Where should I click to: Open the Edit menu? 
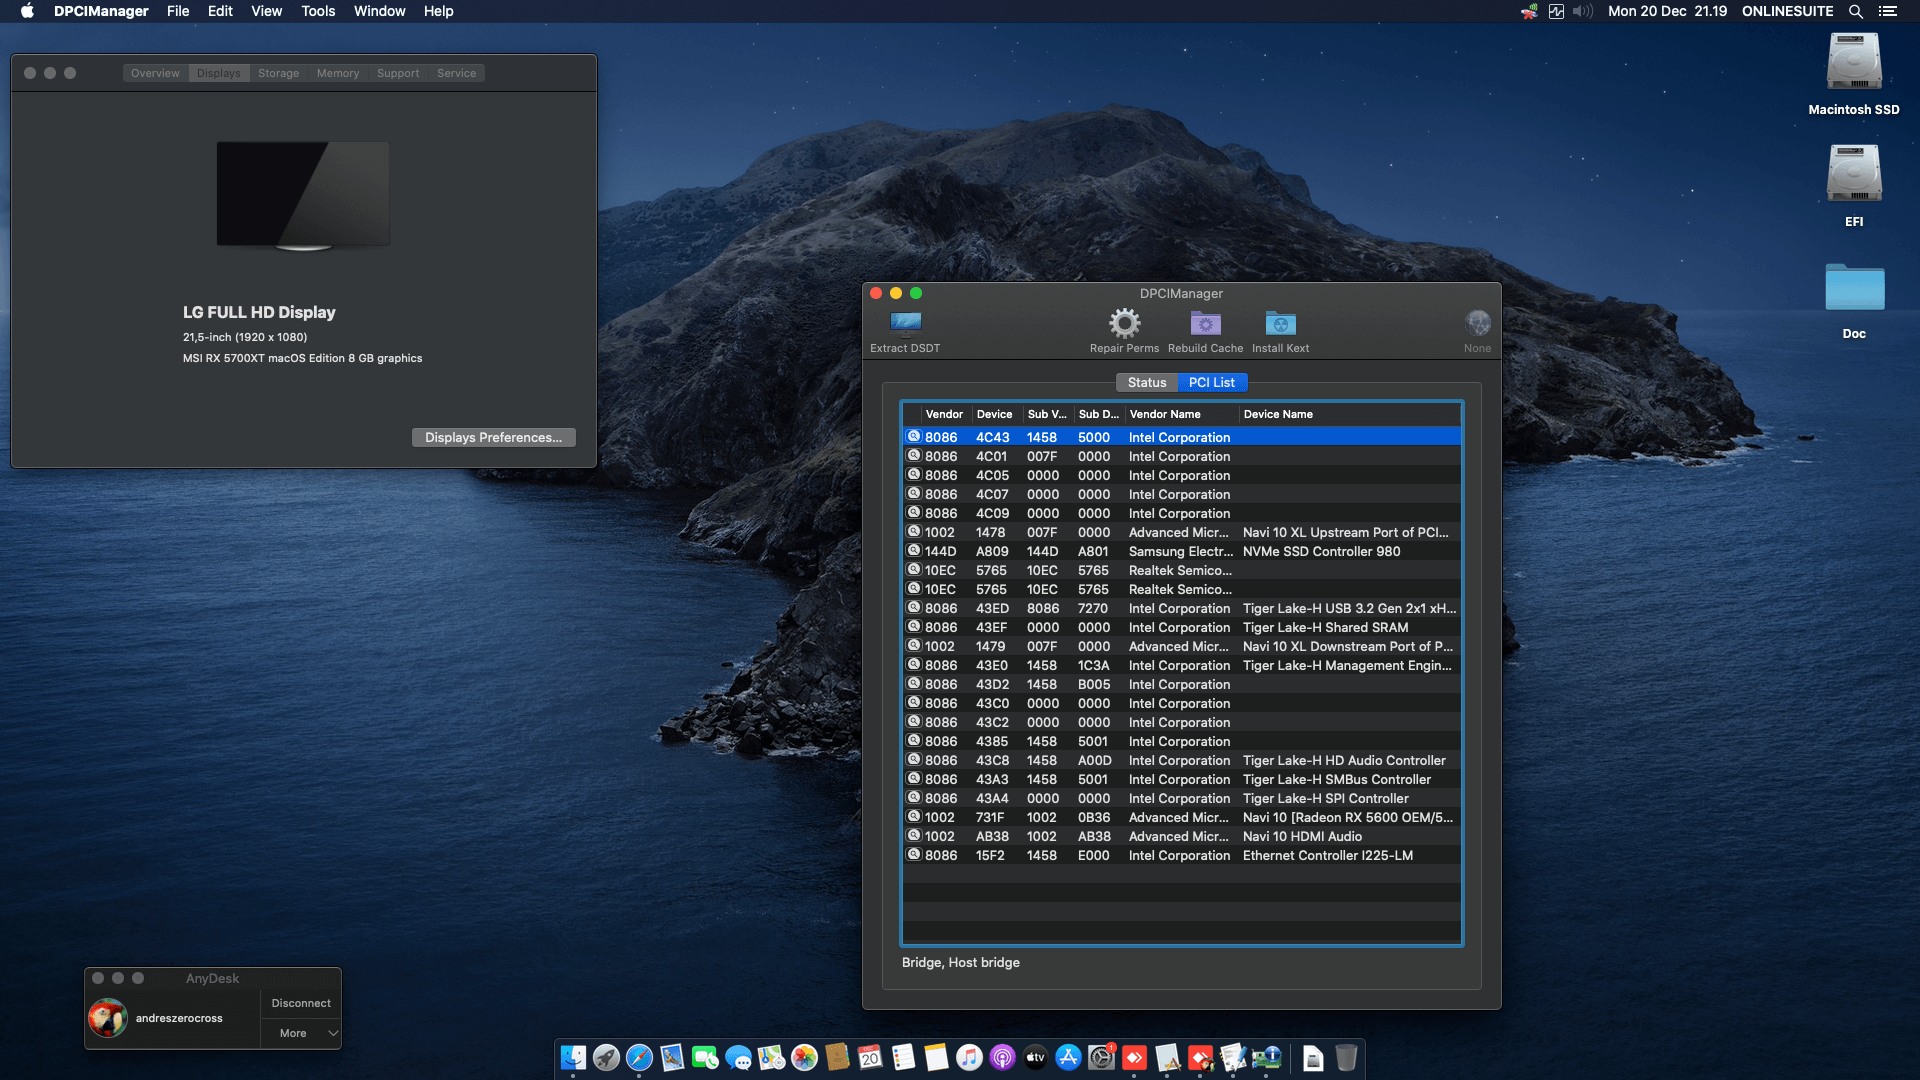[220, 11]
